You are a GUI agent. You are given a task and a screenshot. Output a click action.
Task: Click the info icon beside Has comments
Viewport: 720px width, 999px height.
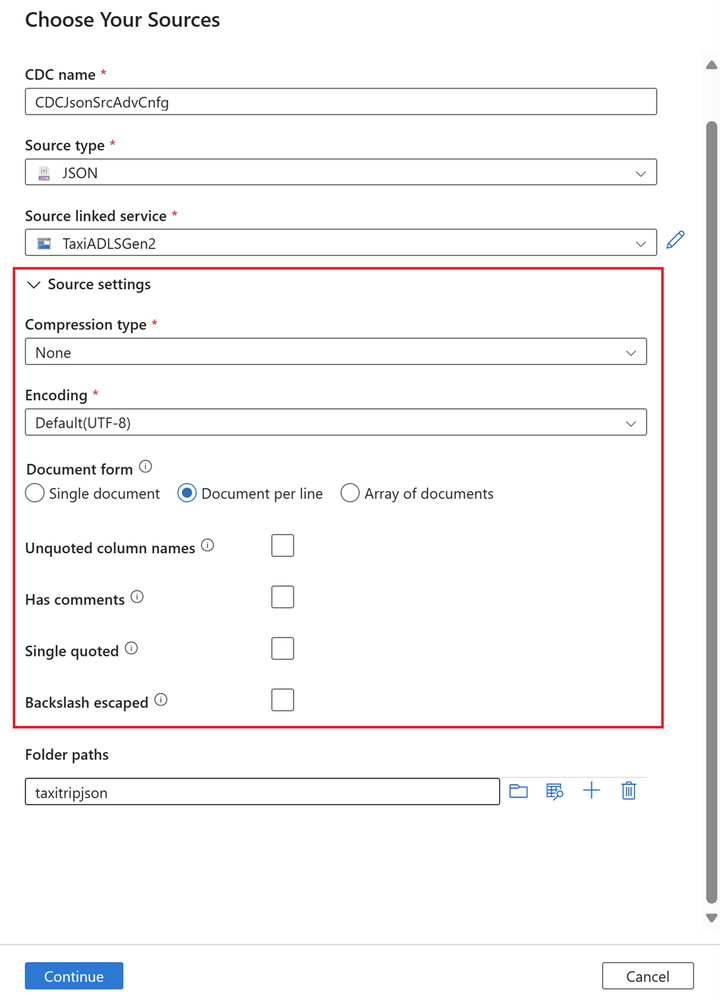click(x=137, y=597)
